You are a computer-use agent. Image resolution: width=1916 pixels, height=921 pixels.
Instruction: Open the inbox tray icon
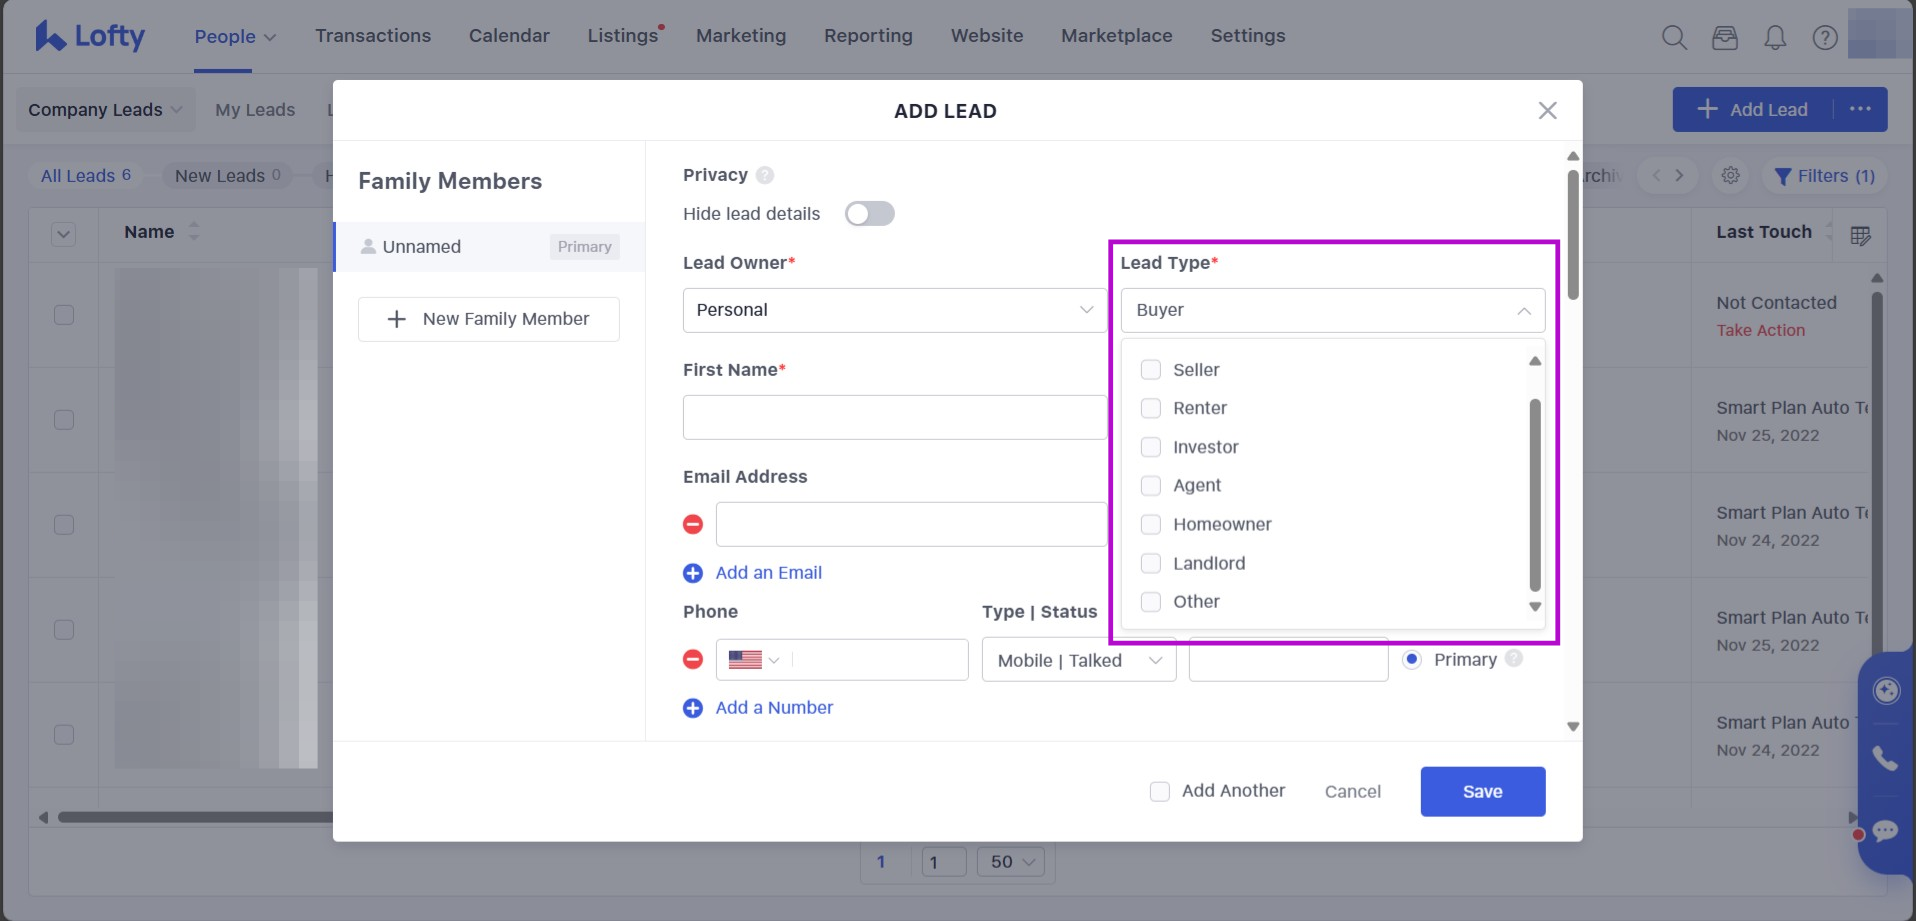(x=1725, y=38)
